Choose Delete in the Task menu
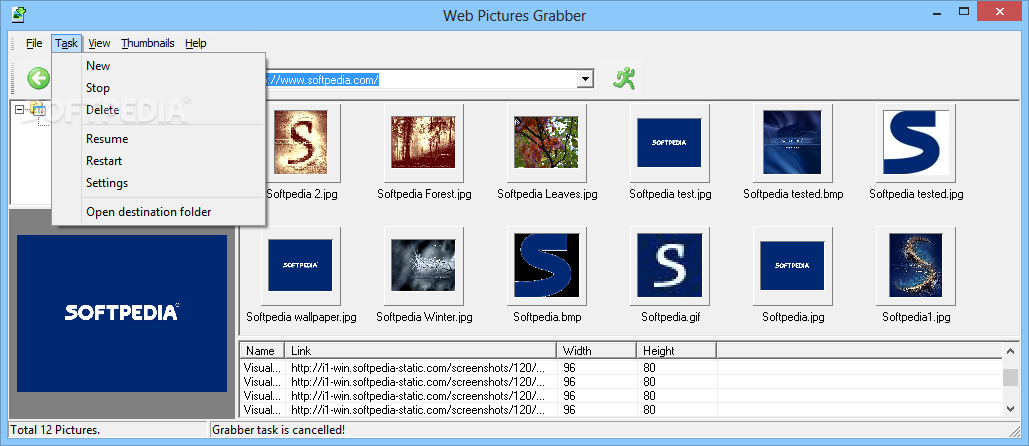The image size is (1029, 446). (x=159, y=110)
